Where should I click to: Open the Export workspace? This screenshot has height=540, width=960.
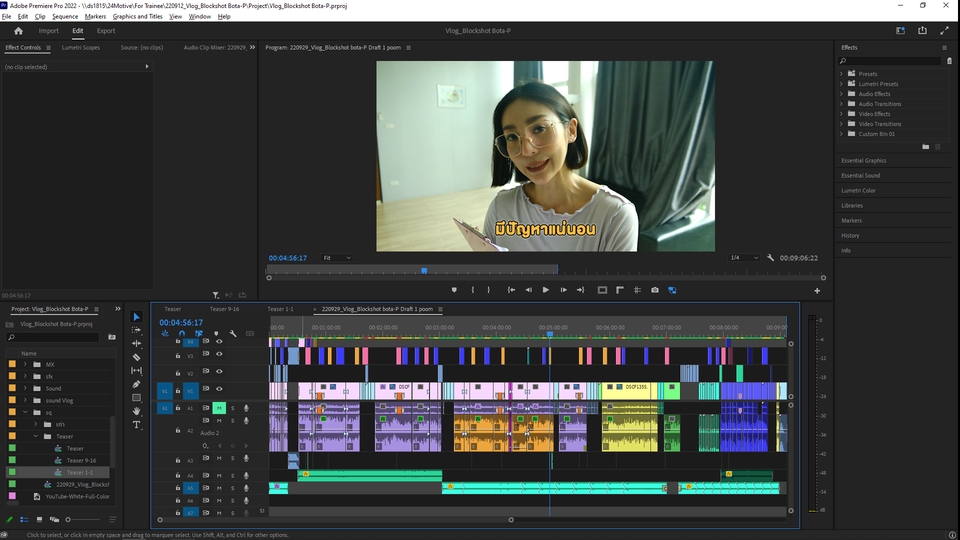pos(106,31)
